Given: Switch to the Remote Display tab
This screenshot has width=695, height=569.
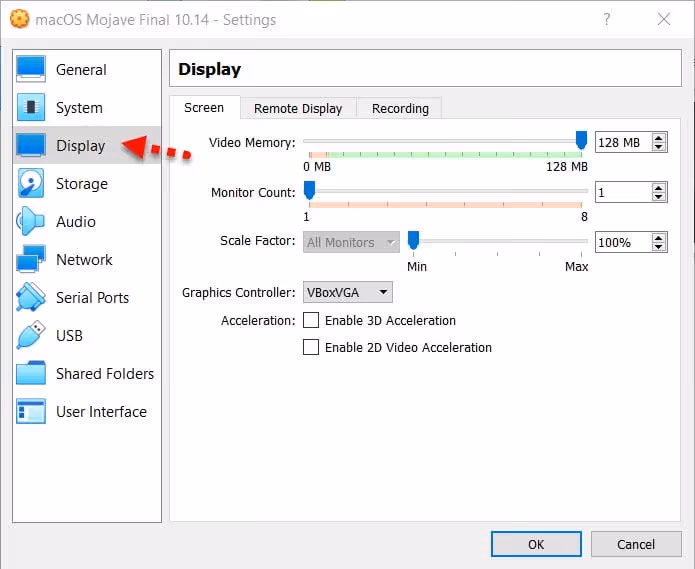Looking at the screenshot, I should click(x=298, y=109).
